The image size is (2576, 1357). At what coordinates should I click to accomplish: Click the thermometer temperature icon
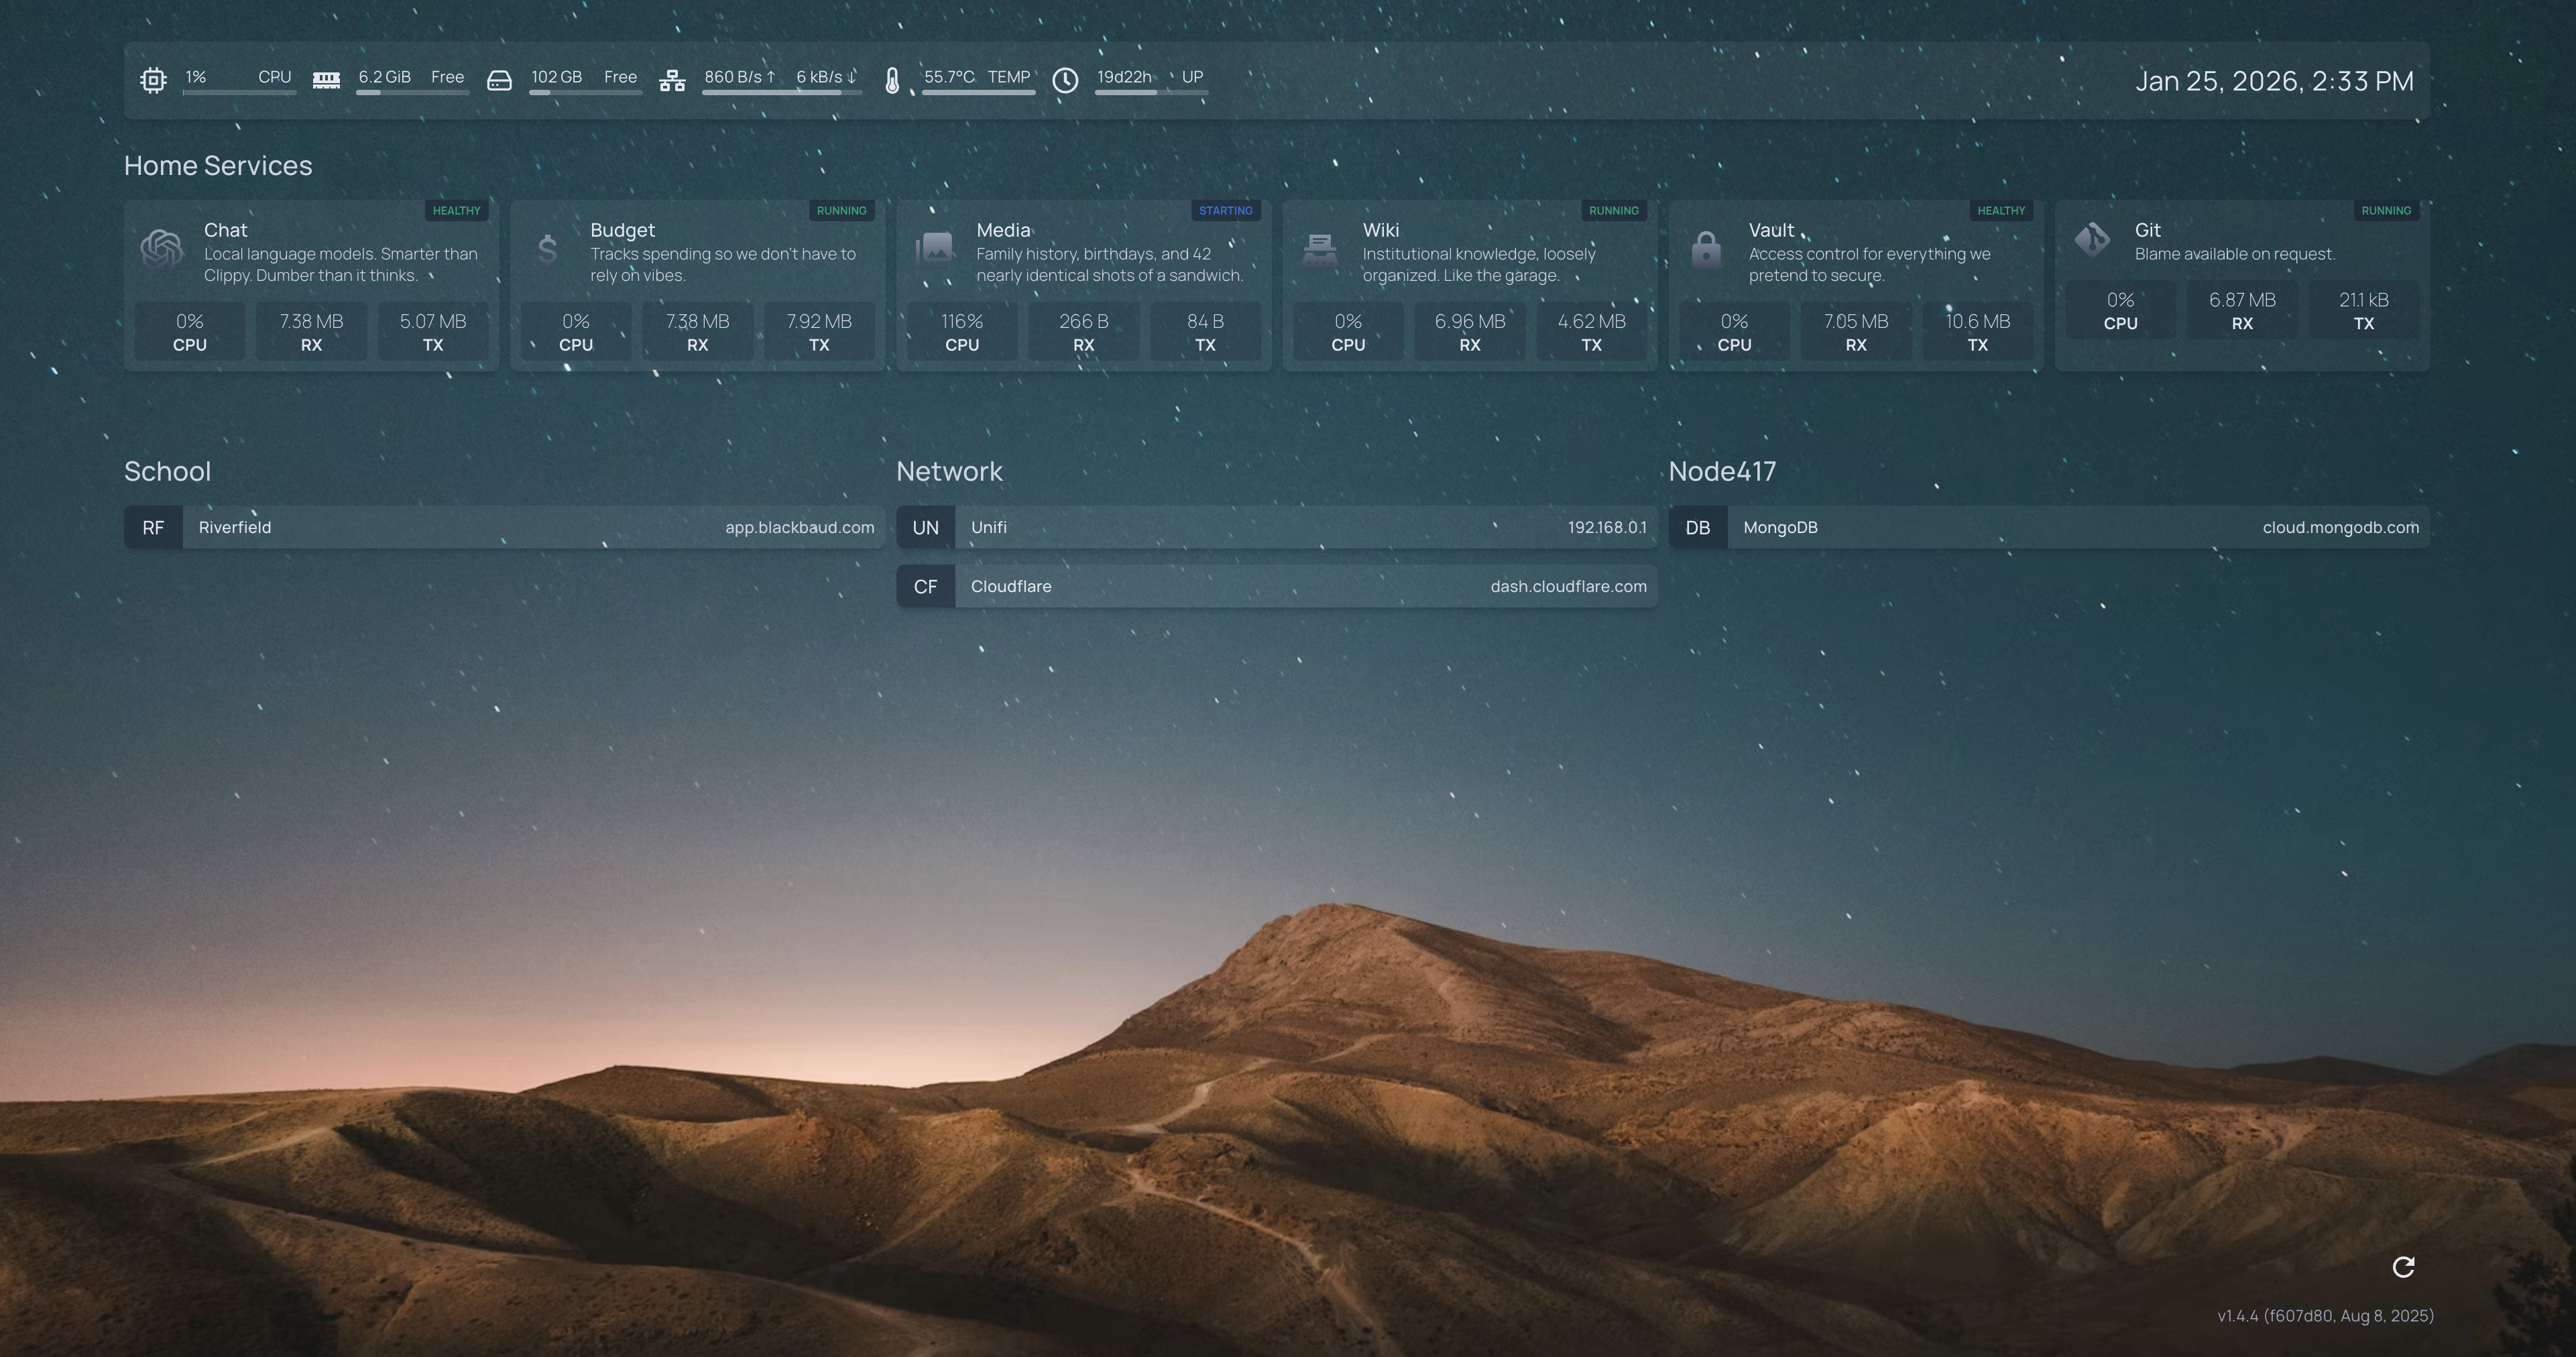[893, 80]
